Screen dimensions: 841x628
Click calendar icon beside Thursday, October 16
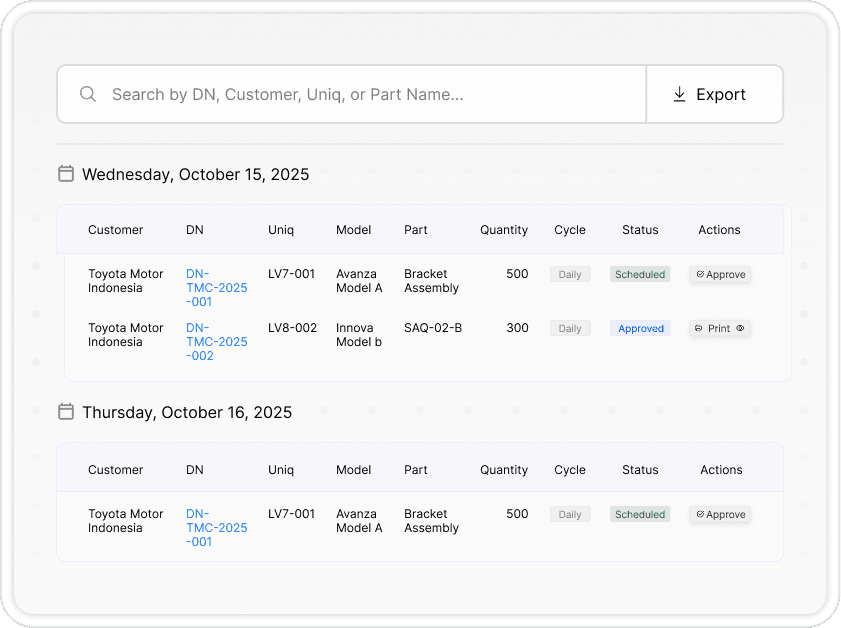click(65, 412)
